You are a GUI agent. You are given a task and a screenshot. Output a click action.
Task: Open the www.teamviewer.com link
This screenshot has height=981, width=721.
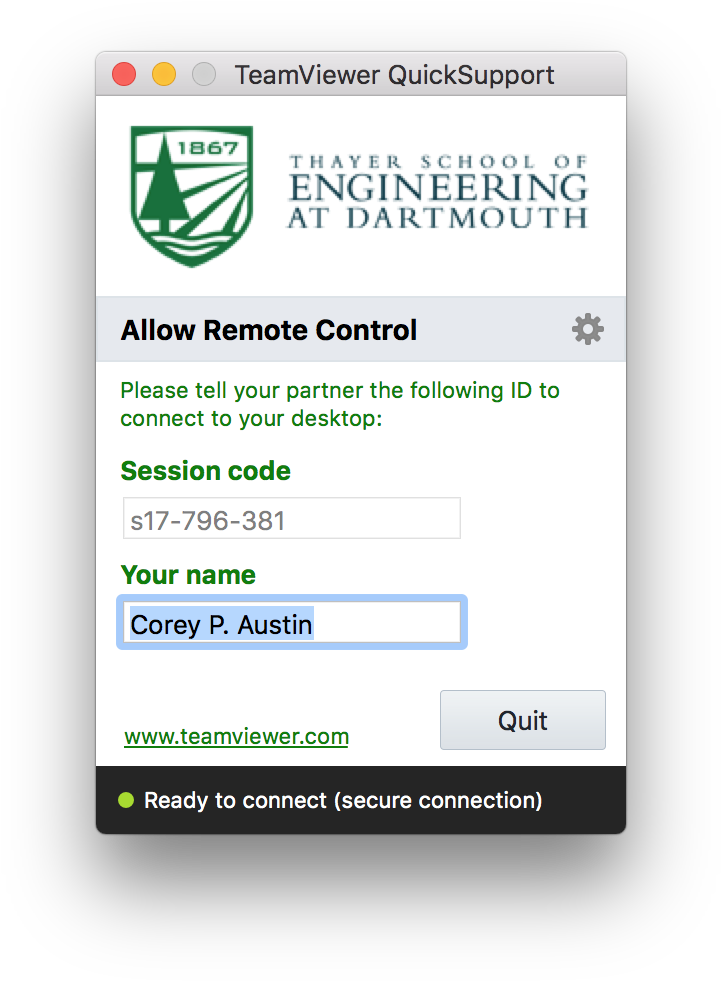tap(237, 736)
